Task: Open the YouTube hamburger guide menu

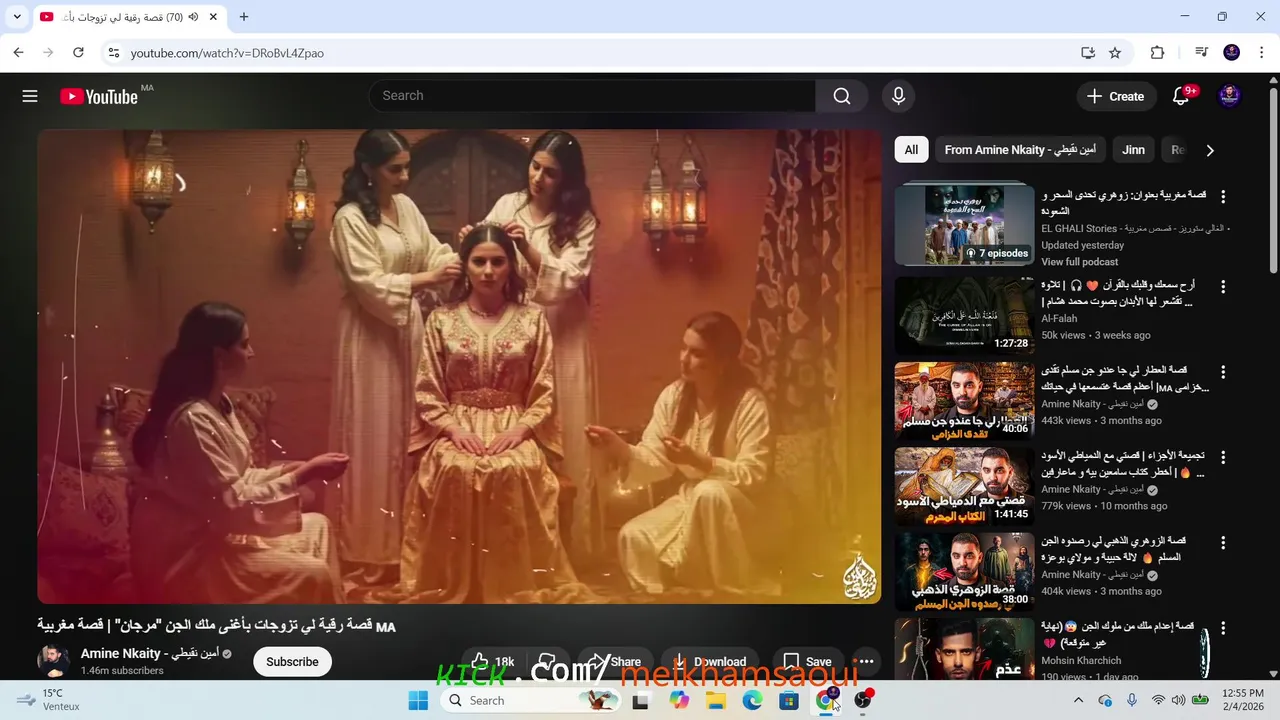Action: pos(30,96)
